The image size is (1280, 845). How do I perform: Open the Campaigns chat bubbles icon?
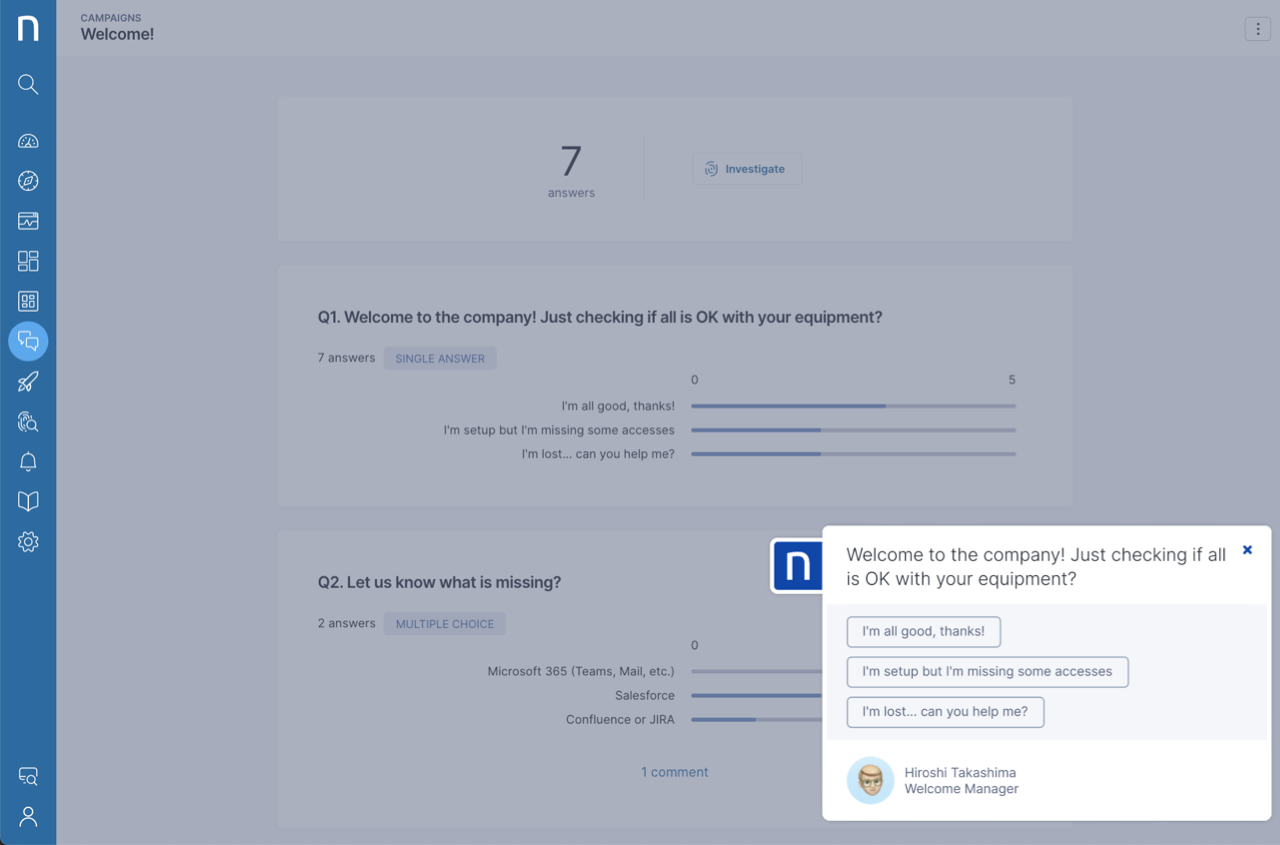click(x=28, y=342)
